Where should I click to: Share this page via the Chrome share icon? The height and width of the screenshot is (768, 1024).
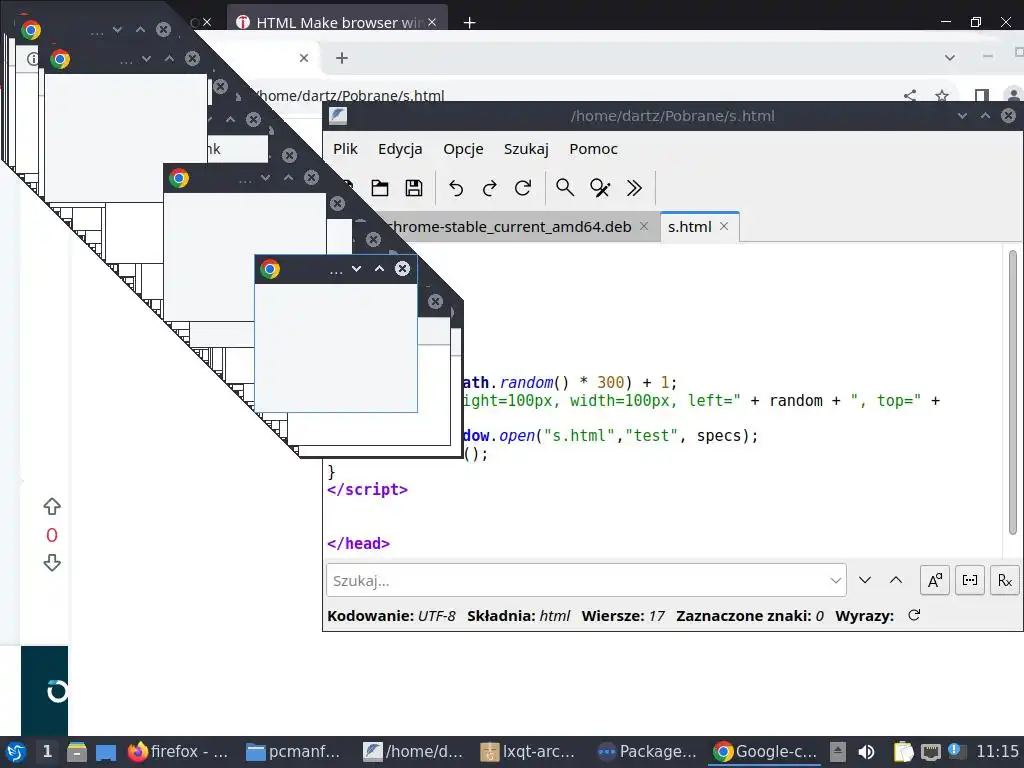[910, 96]
